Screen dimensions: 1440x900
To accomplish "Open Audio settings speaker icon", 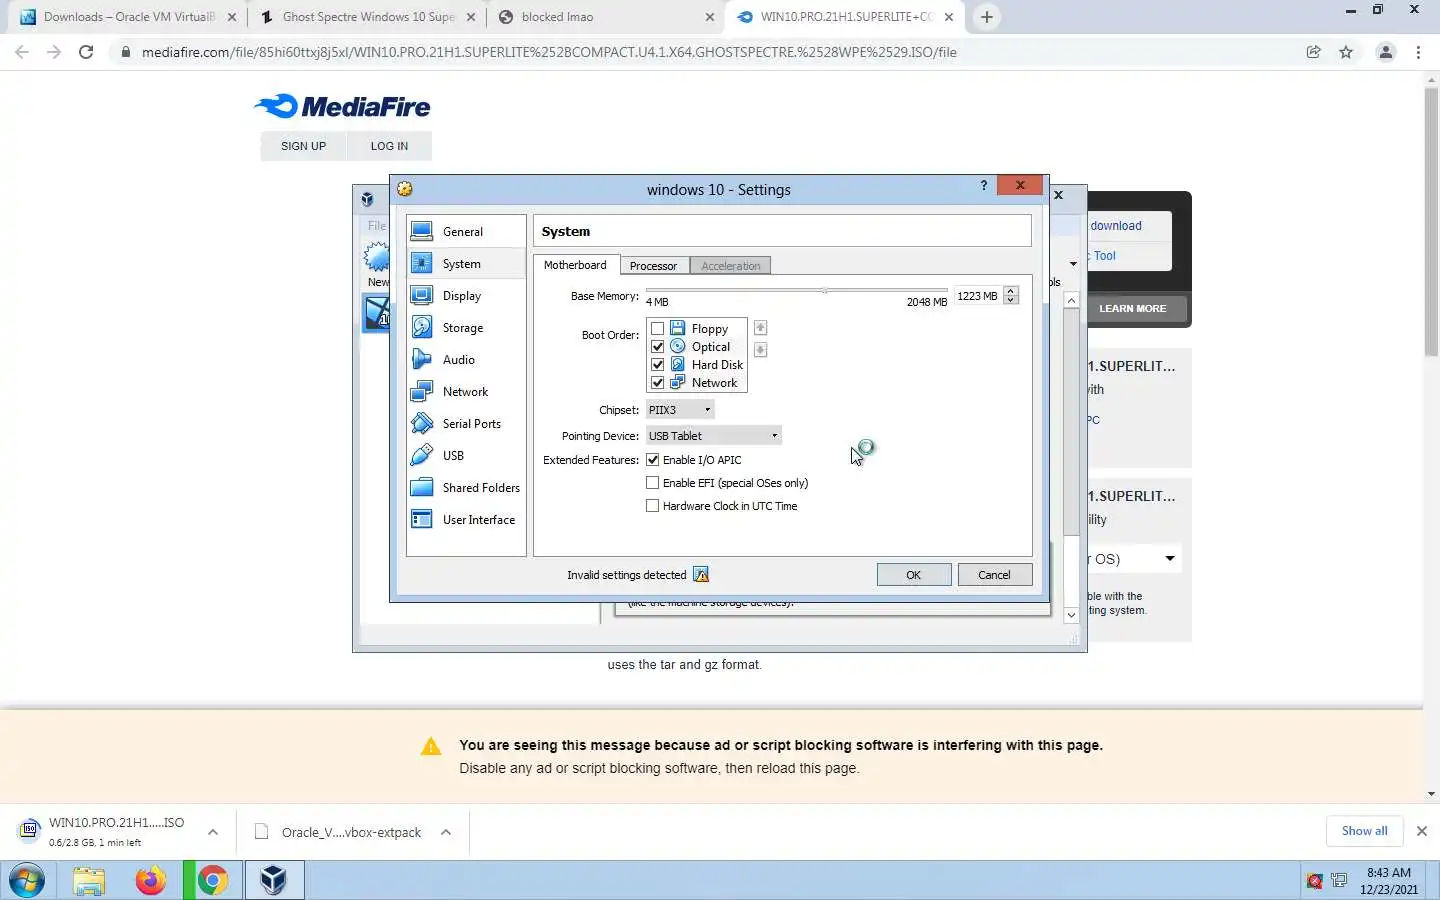I will click(422, 359).
